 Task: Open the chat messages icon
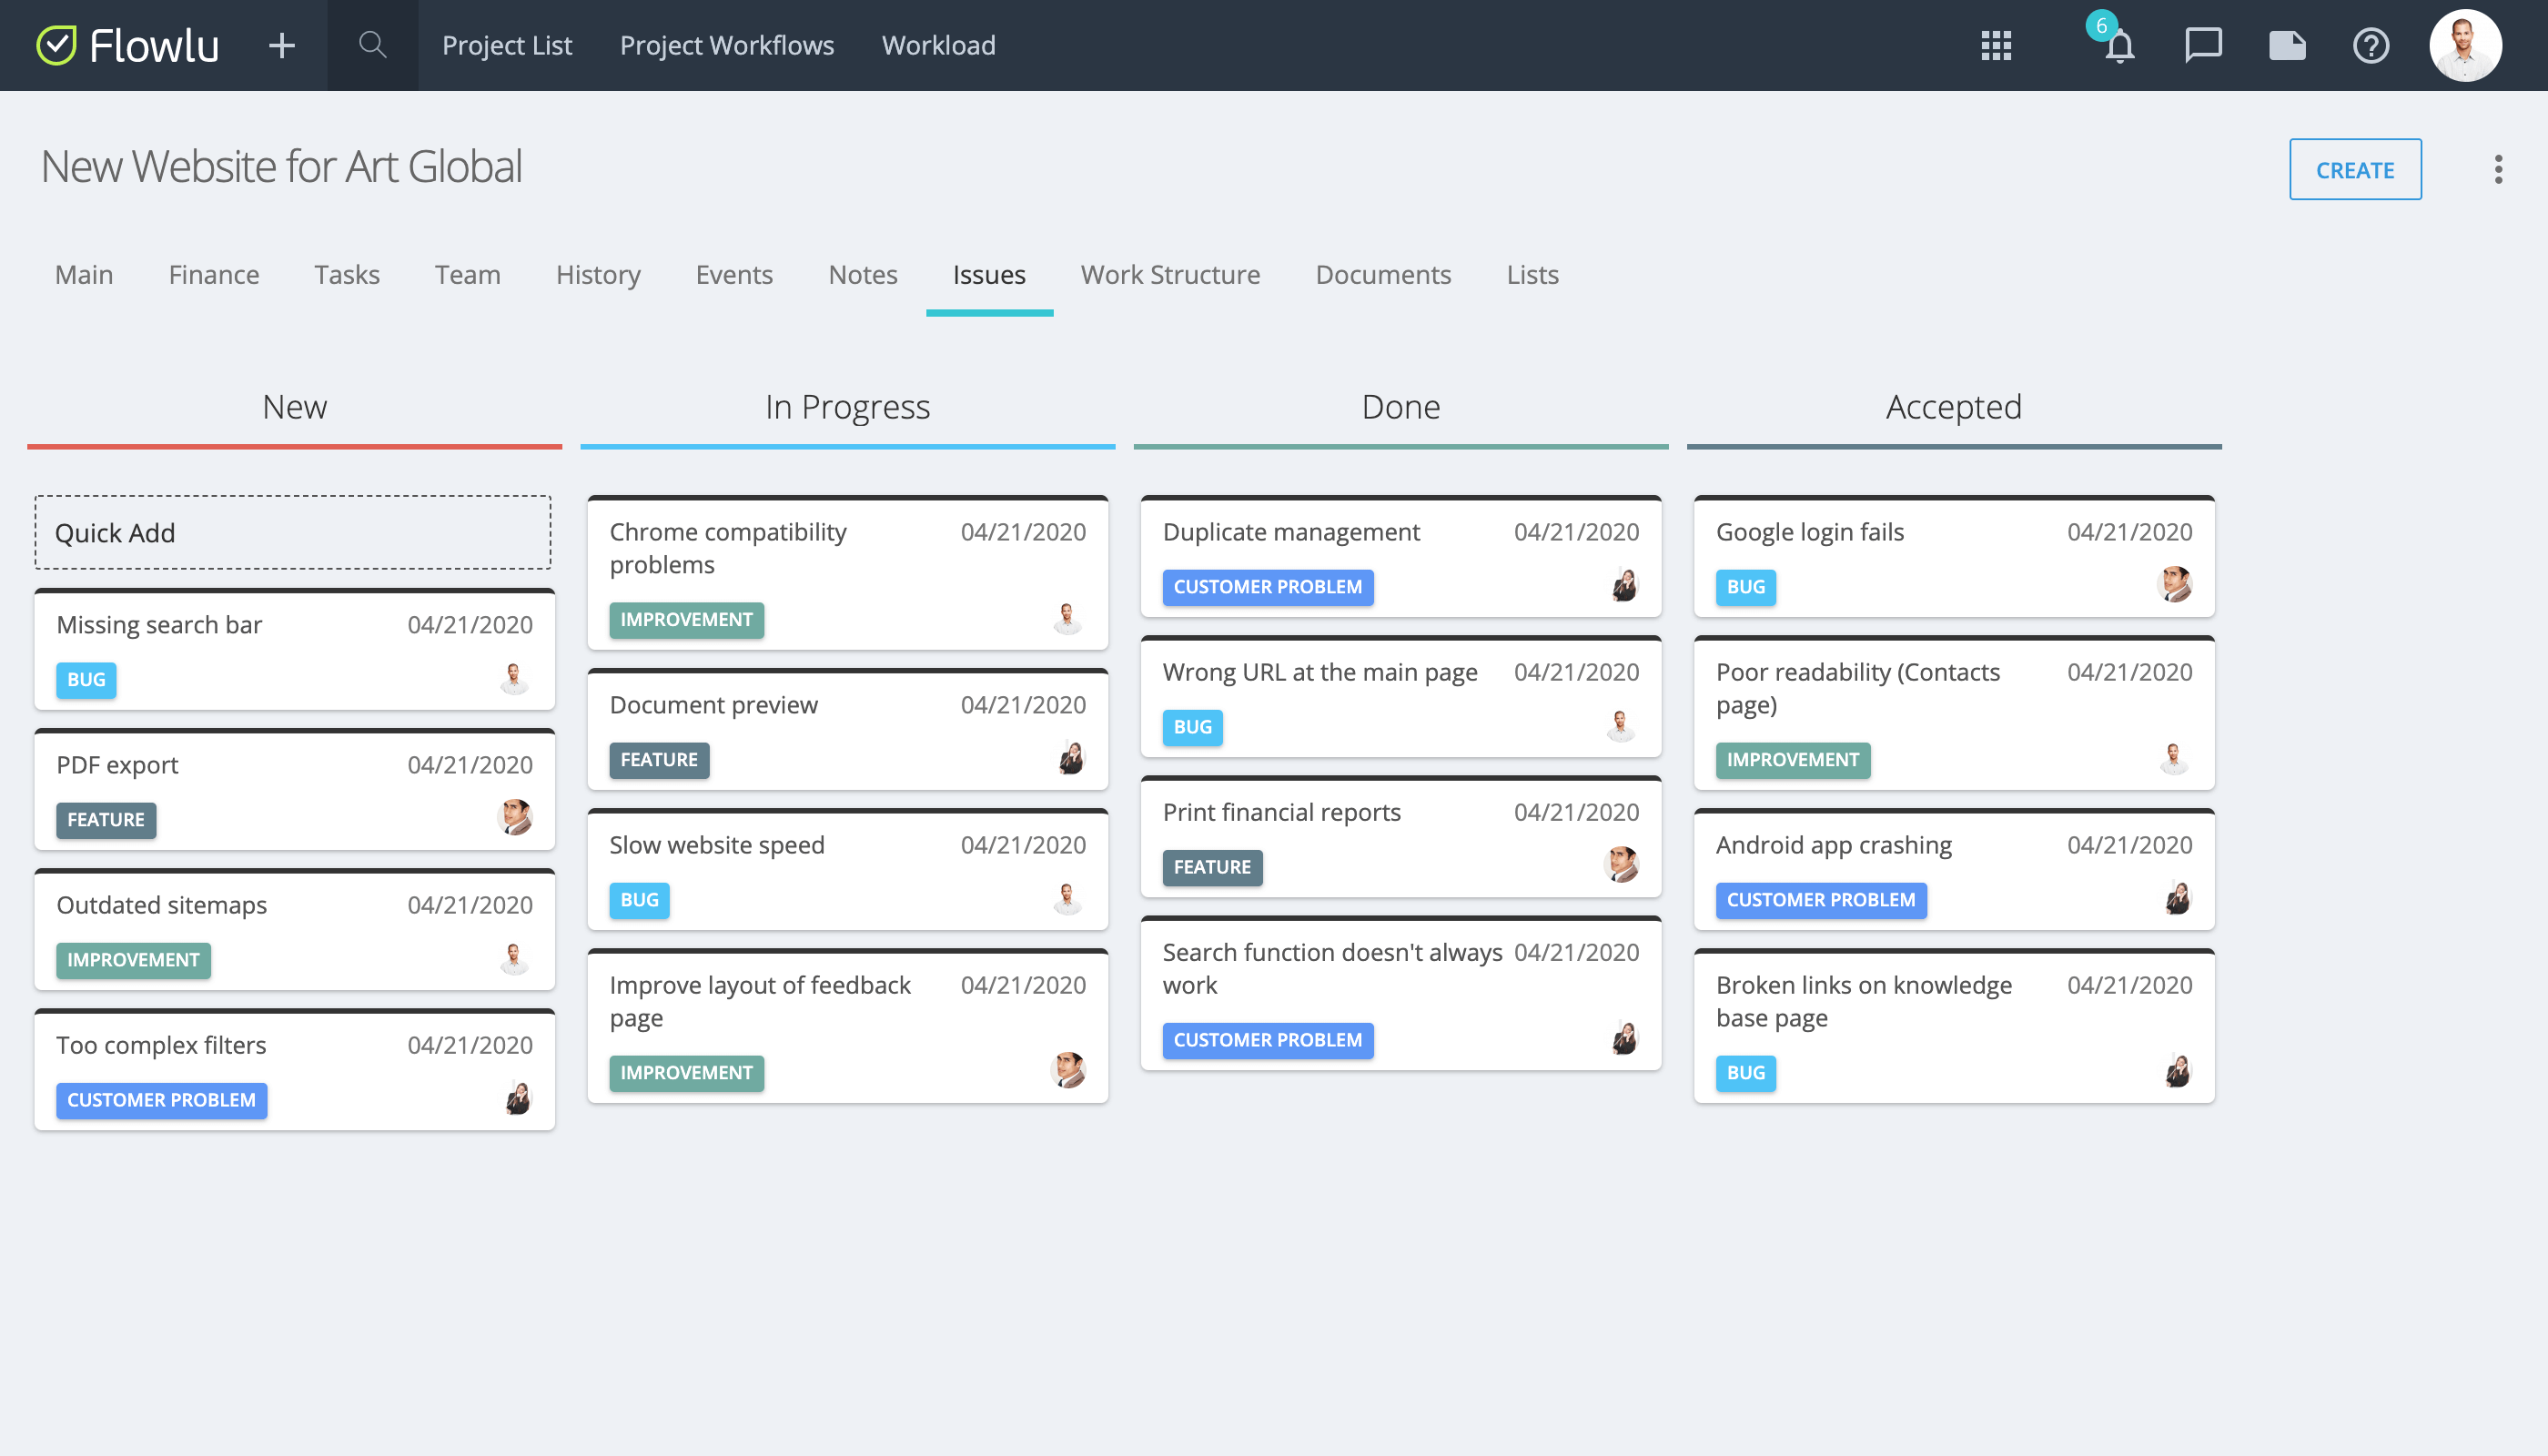pos(2203,45)
